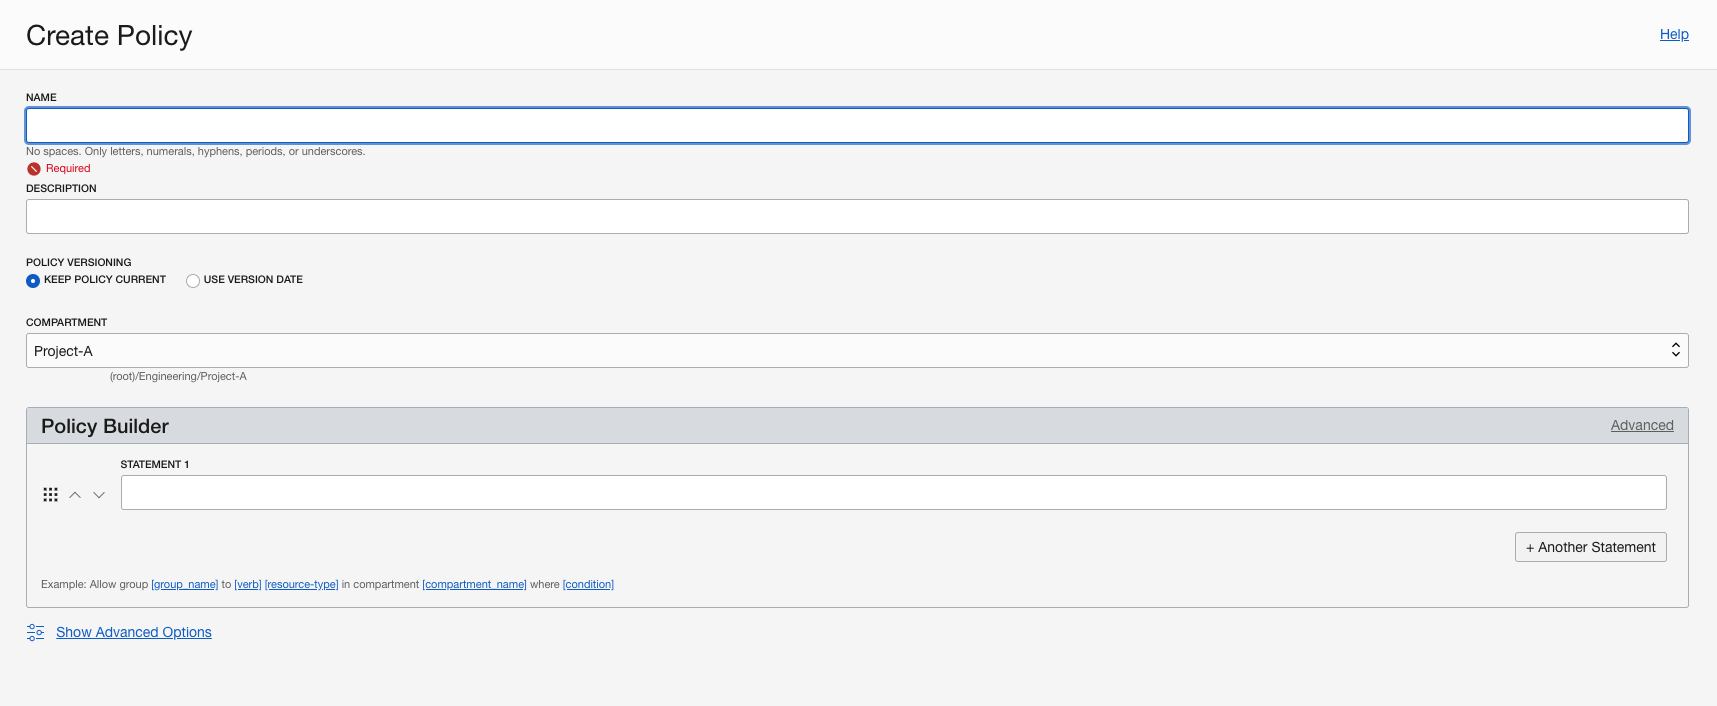The image size is (1717, 706).
Task: Select Use Version Date radio option
Action: pos(193,281)
